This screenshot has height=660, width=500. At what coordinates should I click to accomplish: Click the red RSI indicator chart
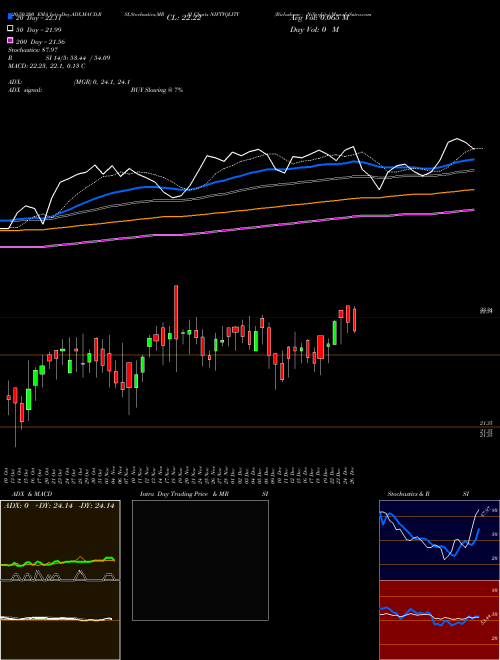click(439, 620)
